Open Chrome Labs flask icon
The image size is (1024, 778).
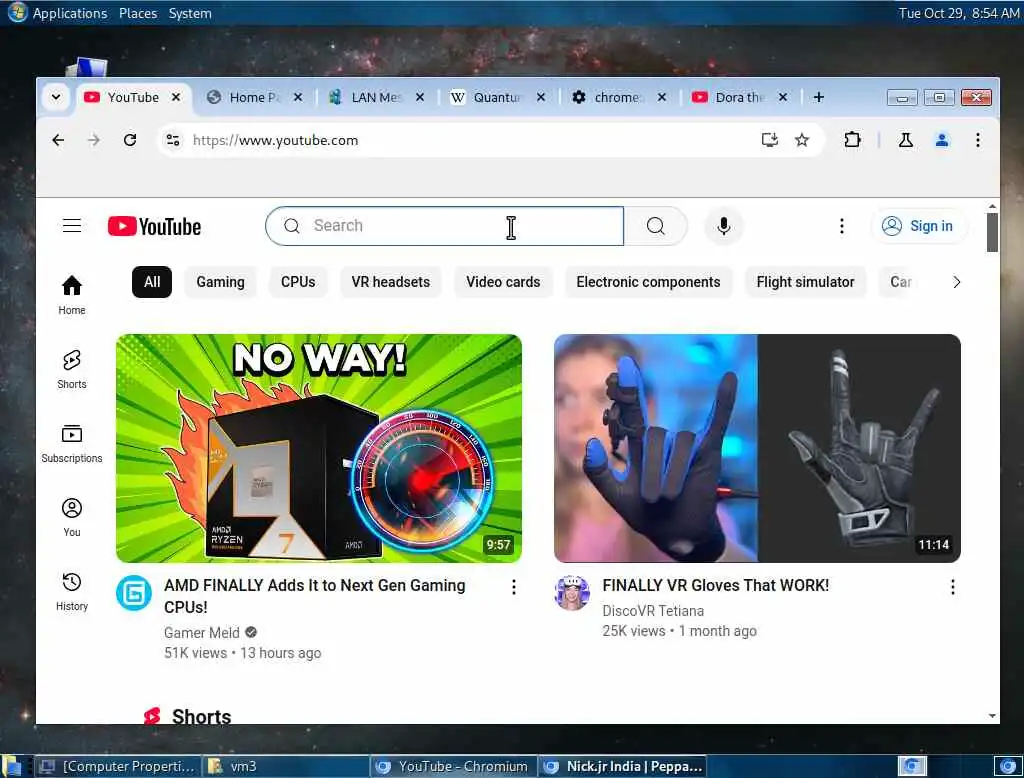tap(906, 140)
